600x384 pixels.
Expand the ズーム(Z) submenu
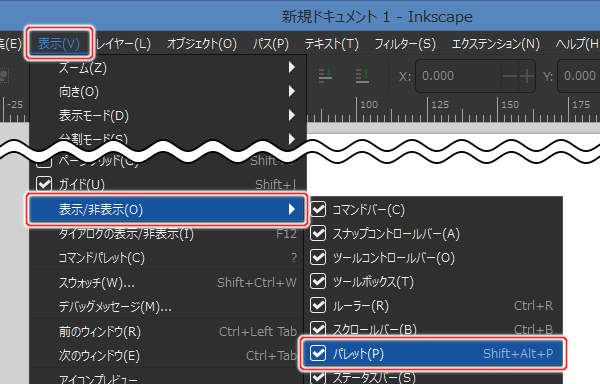point(168,68)
